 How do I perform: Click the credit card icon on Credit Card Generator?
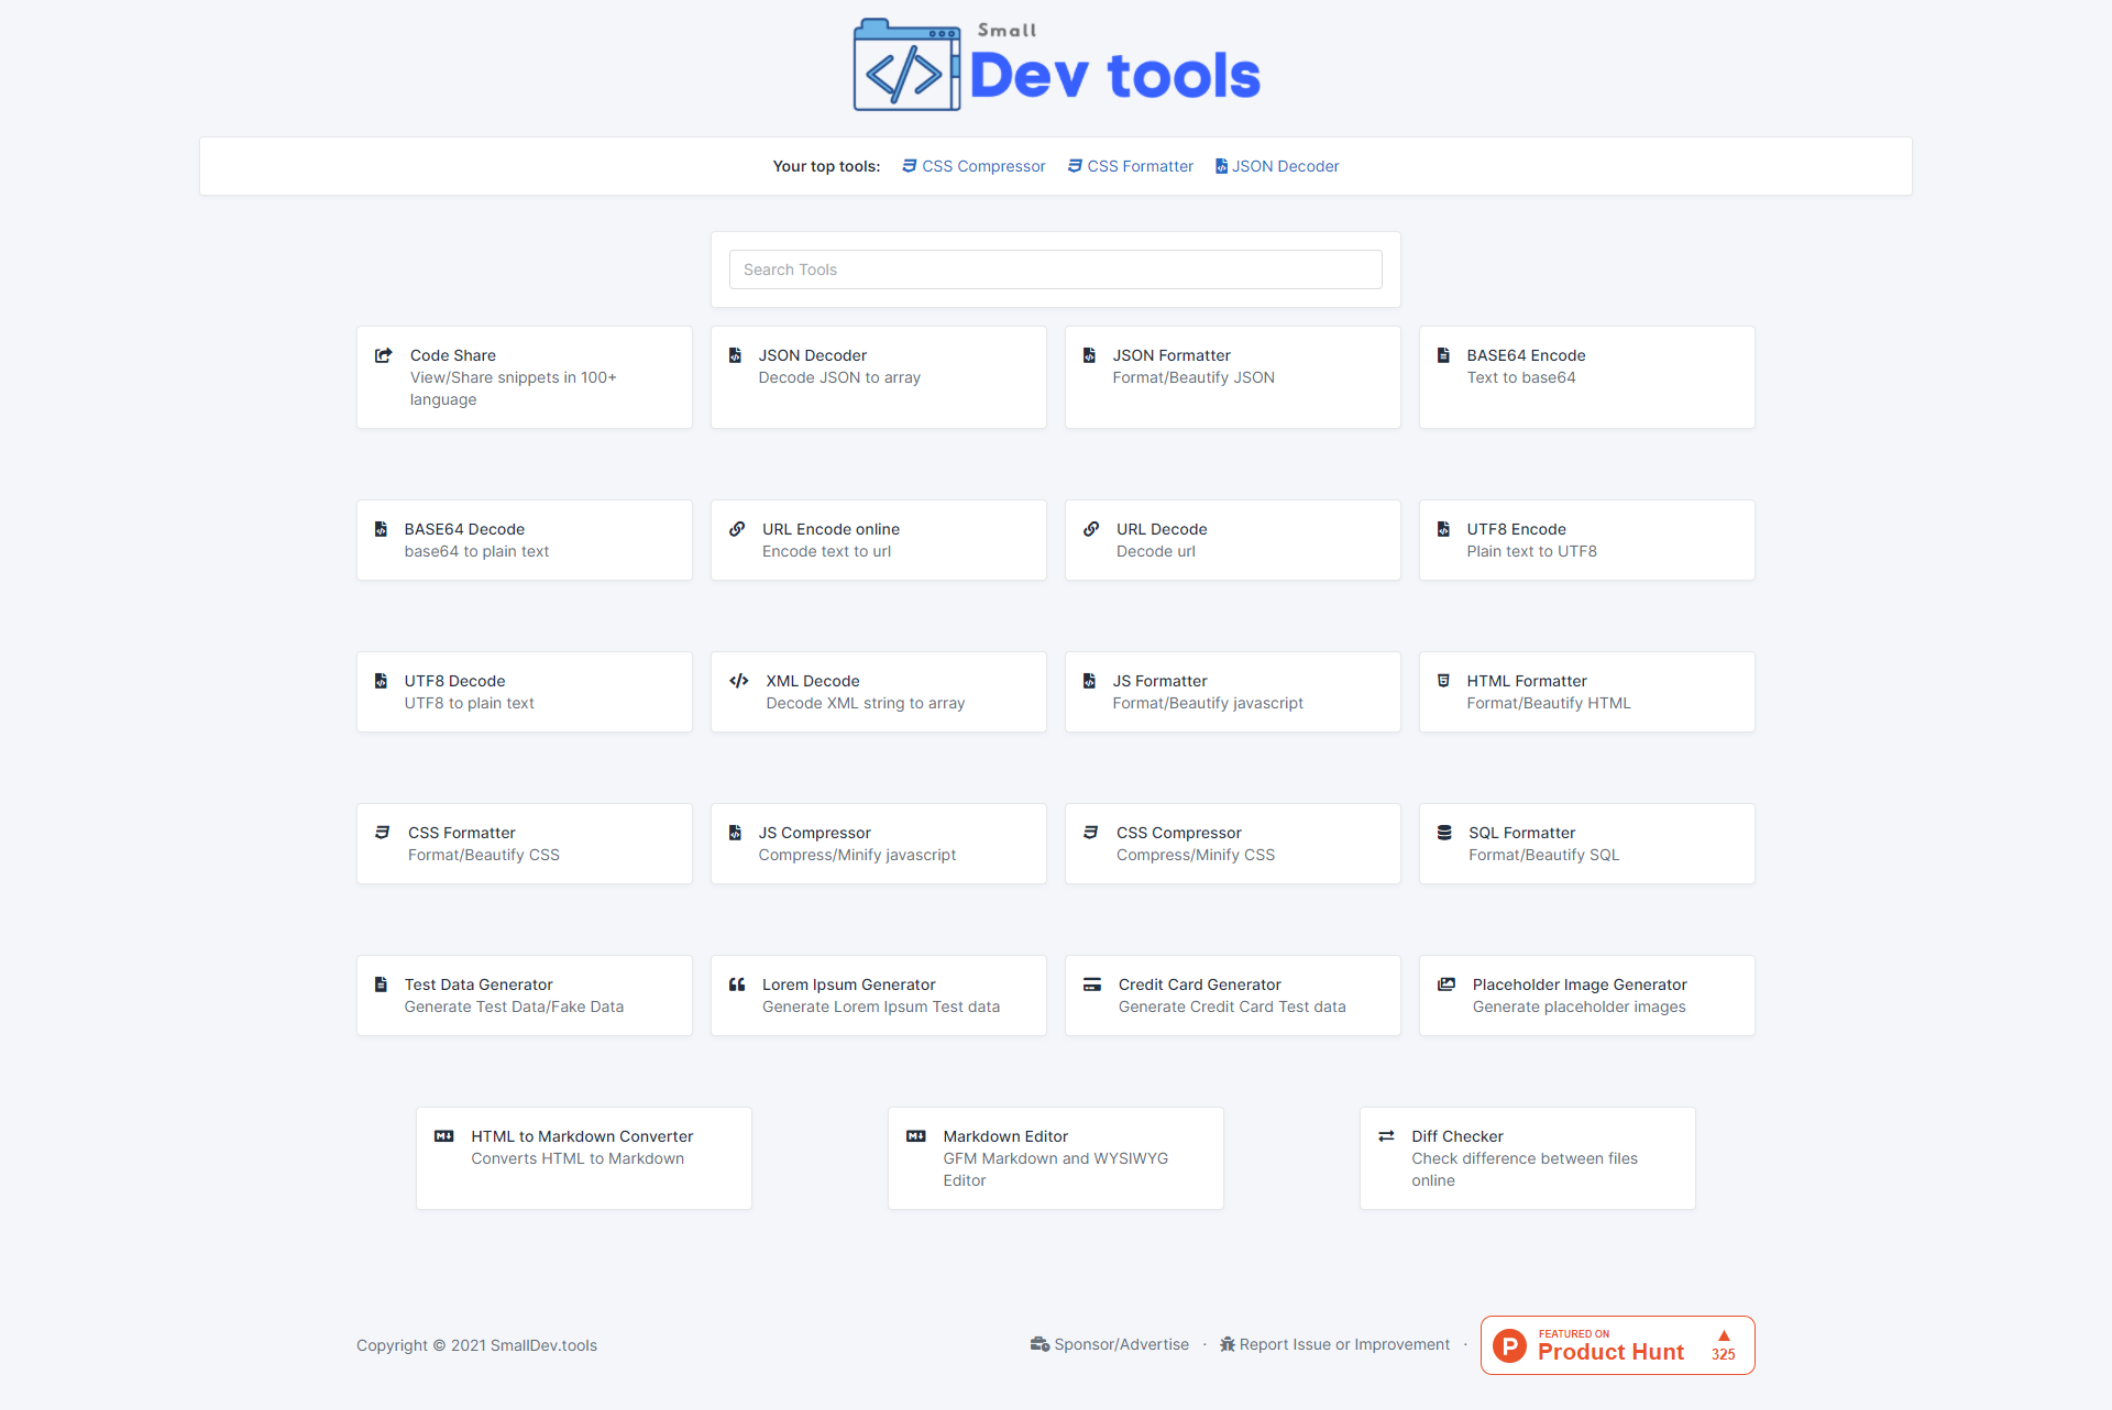tap(1092, 984)
